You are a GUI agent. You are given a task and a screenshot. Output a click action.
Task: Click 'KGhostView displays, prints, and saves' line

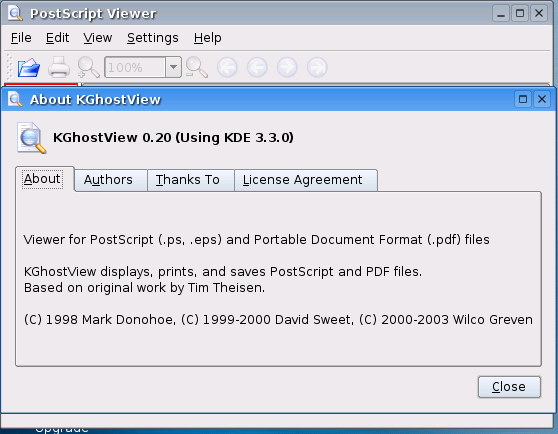223,272
